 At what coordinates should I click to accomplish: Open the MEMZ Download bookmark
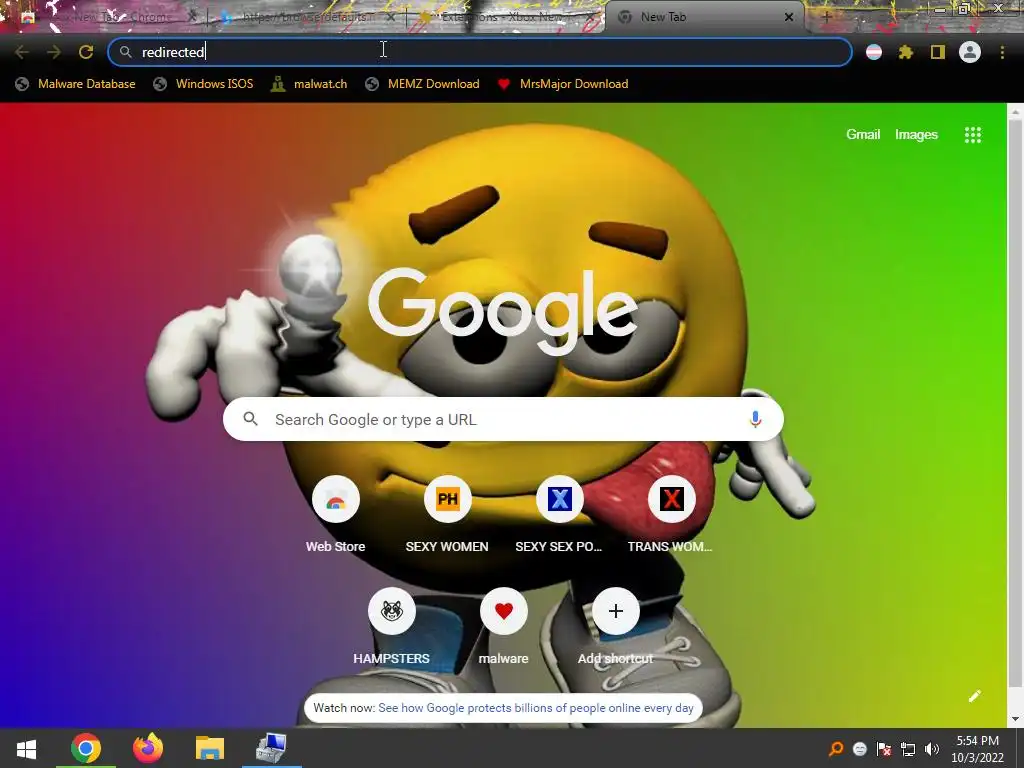(423, 84)
